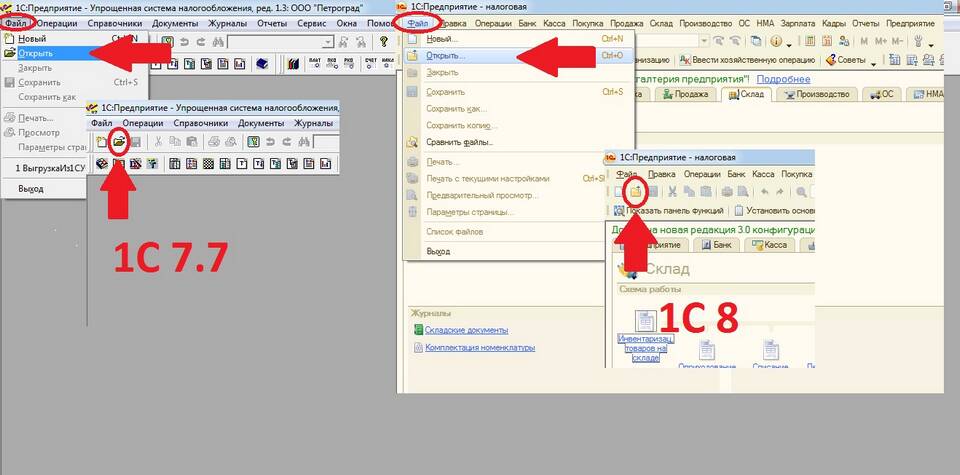Open the Файл menu in 1C 7.7 window
The height and width of the screenshot is (475, 960).
point(16,23)
